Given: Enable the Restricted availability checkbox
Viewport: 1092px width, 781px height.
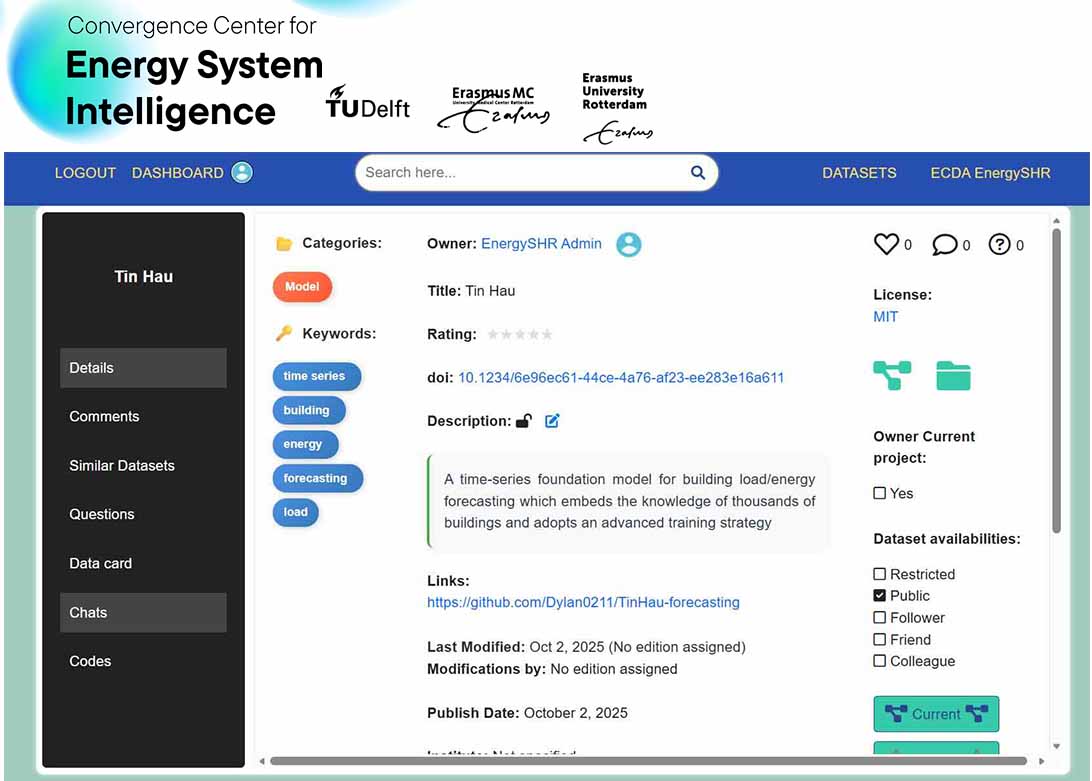Looking at the screenshot, I should pos(880,574).
